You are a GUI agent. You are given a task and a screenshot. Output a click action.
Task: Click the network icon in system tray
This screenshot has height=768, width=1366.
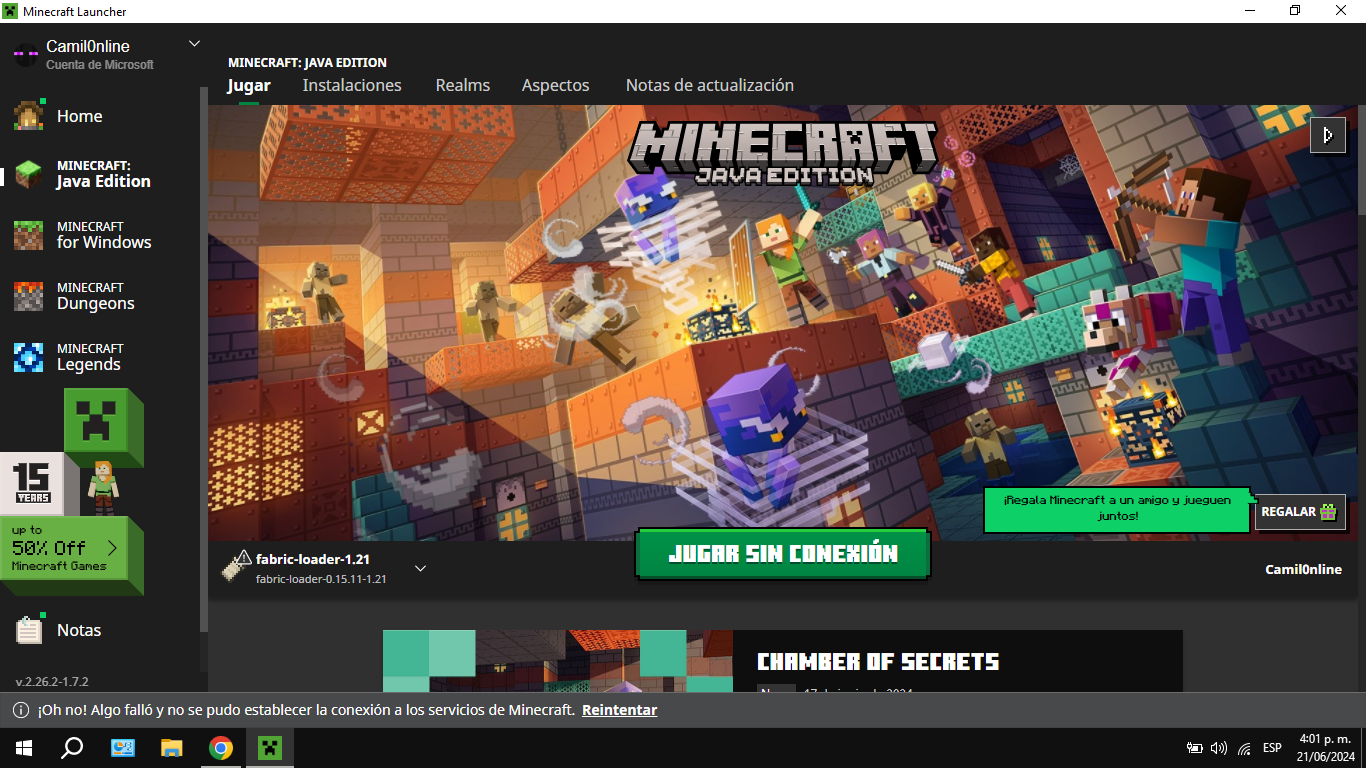[x=1244, y=748]
